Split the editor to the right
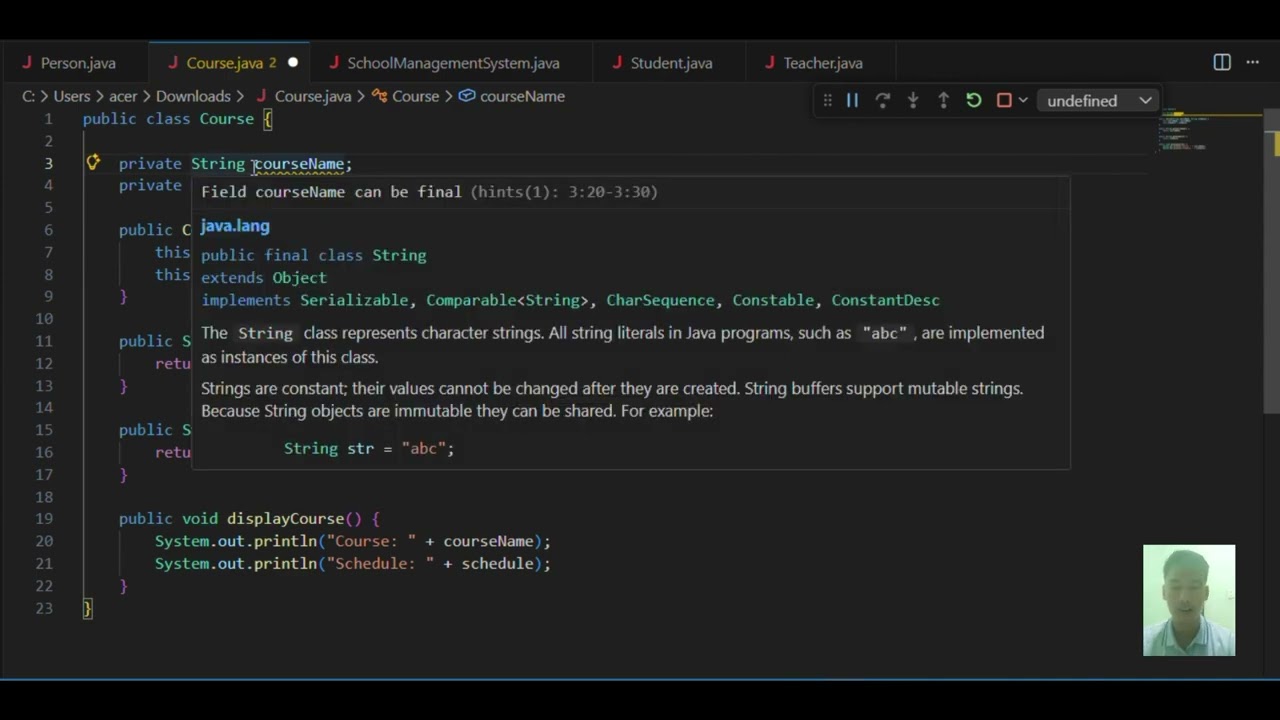This screenshot has width=1280, height=720. pos(1222,62)
